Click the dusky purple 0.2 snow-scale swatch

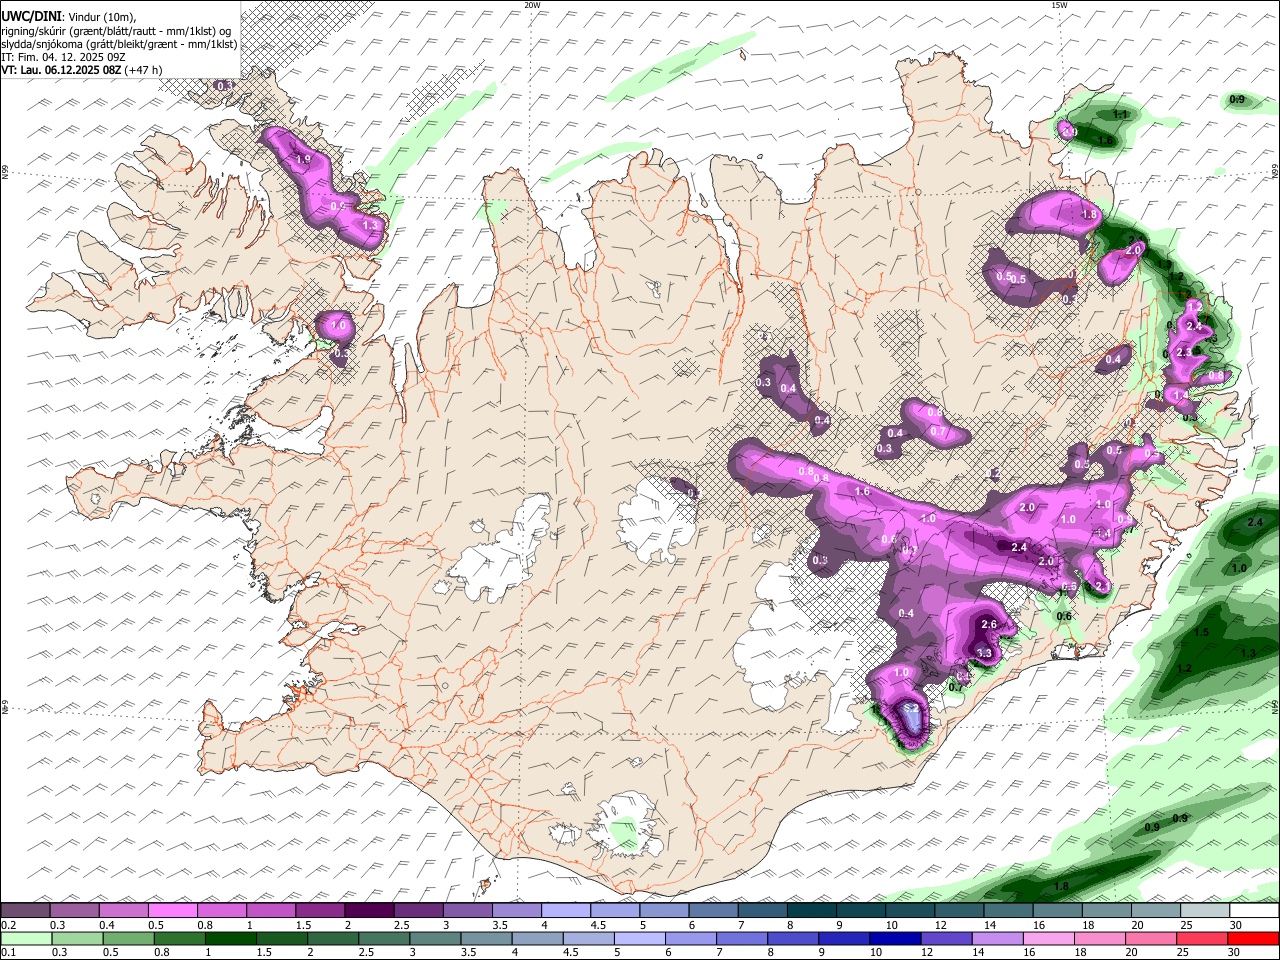(25, 911)
